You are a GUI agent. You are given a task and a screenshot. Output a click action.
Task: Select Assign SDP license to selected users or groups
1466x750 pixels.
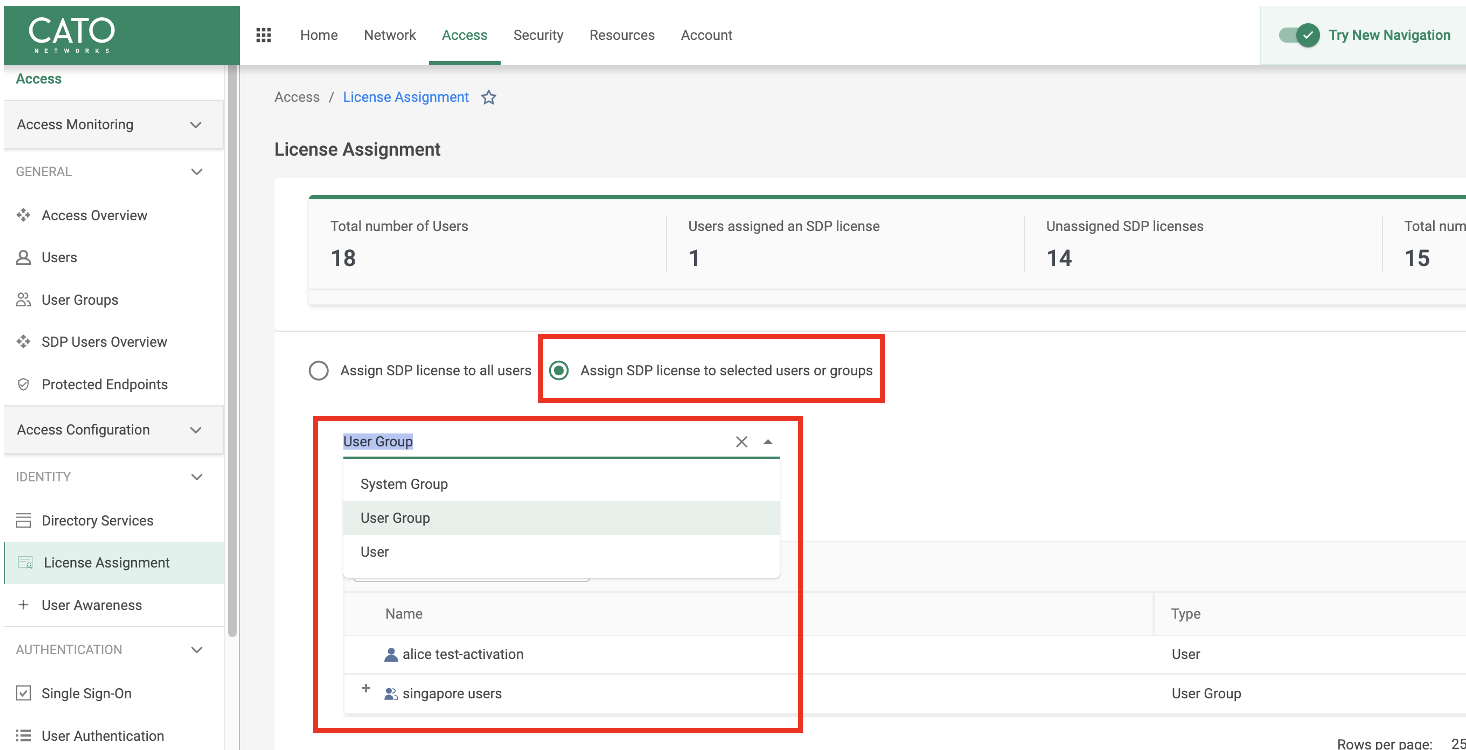tap(557, 369)
